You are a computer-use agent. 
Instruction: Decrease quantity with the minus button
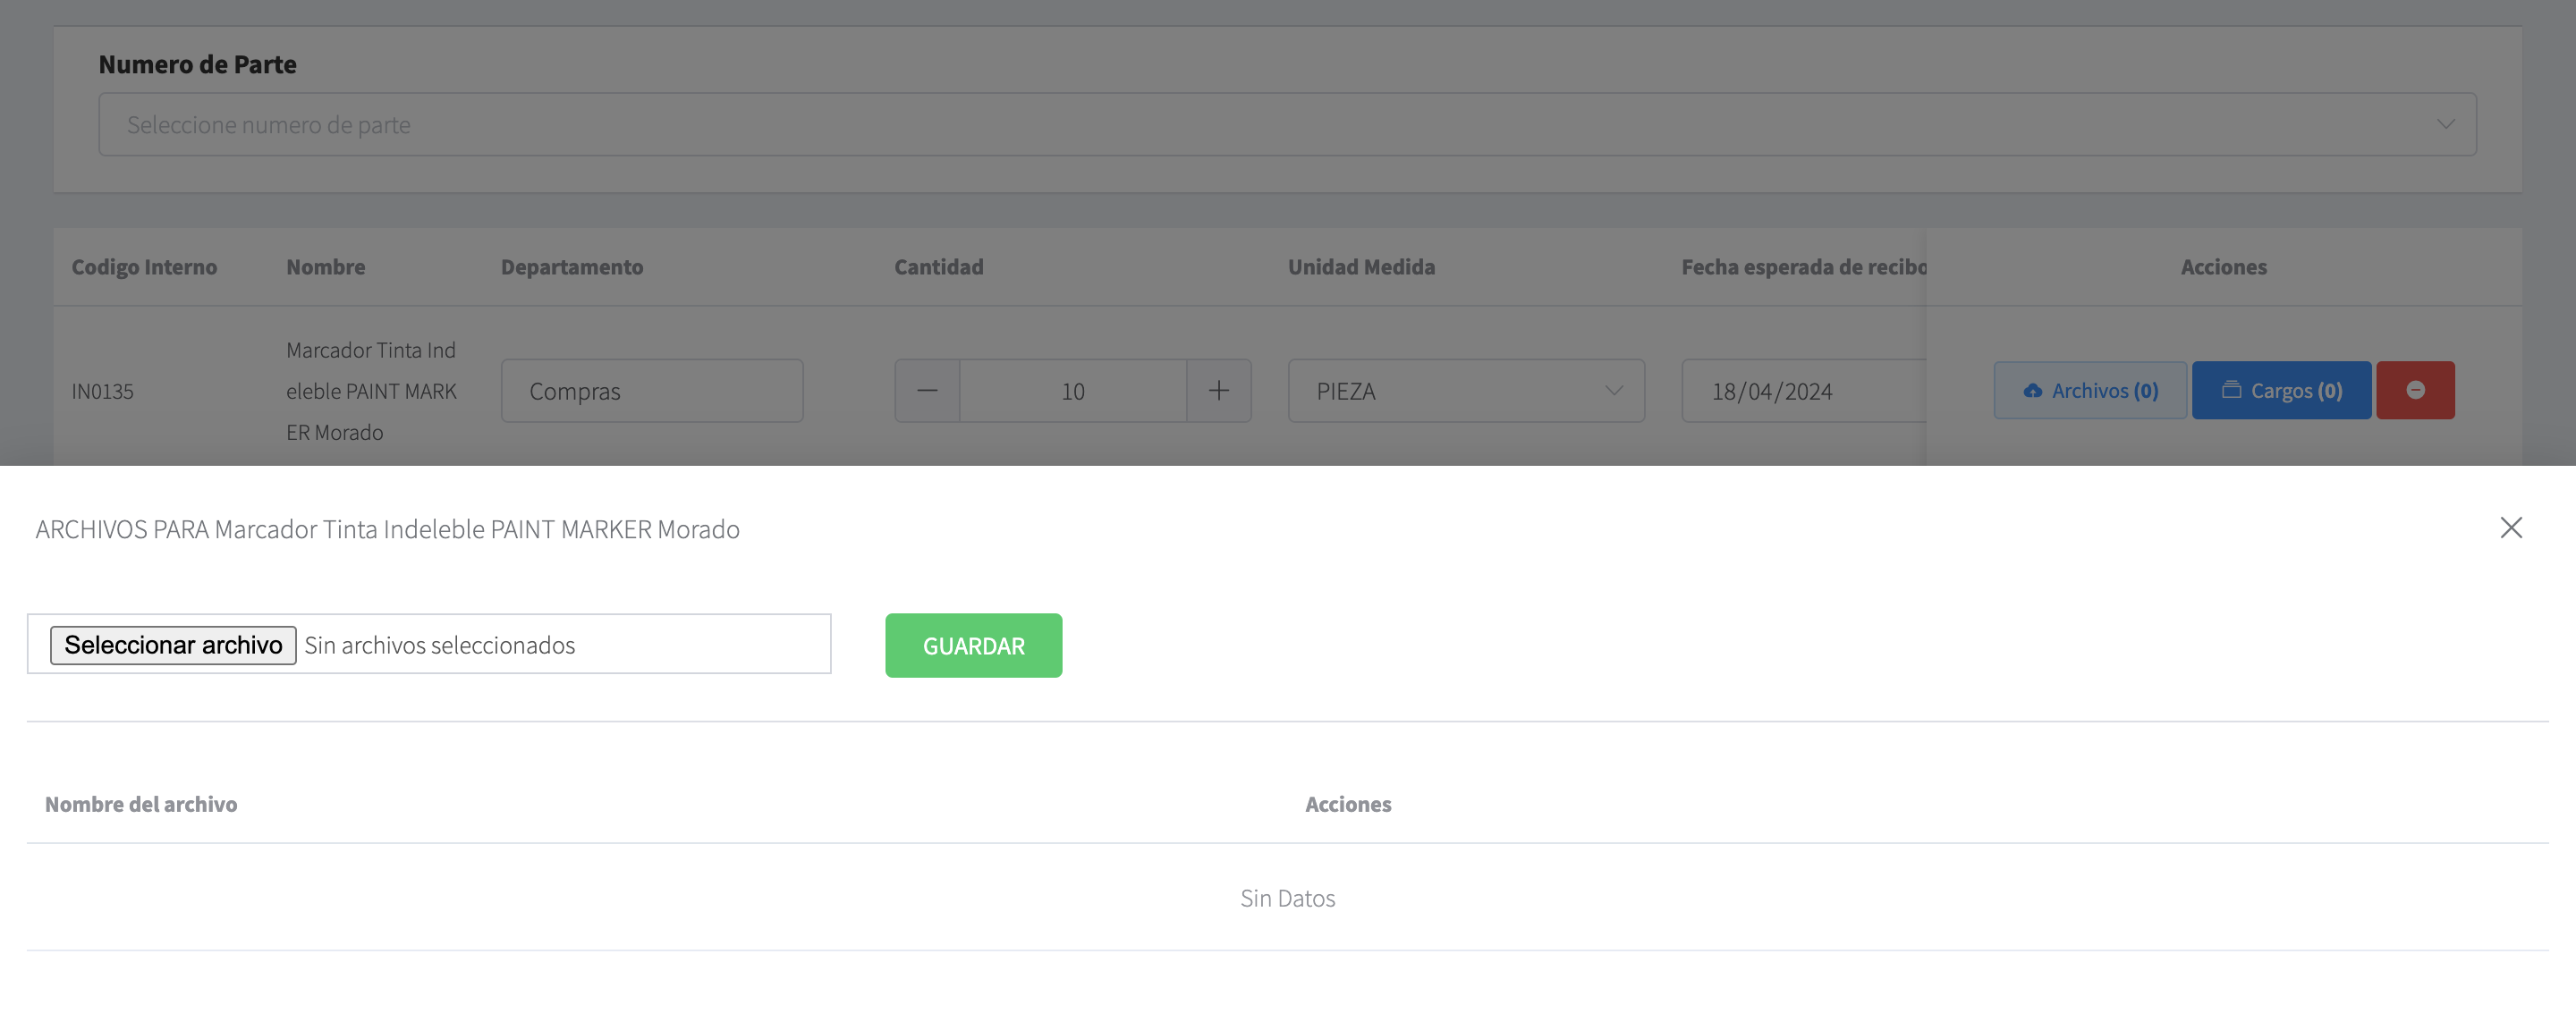[927, 391]
